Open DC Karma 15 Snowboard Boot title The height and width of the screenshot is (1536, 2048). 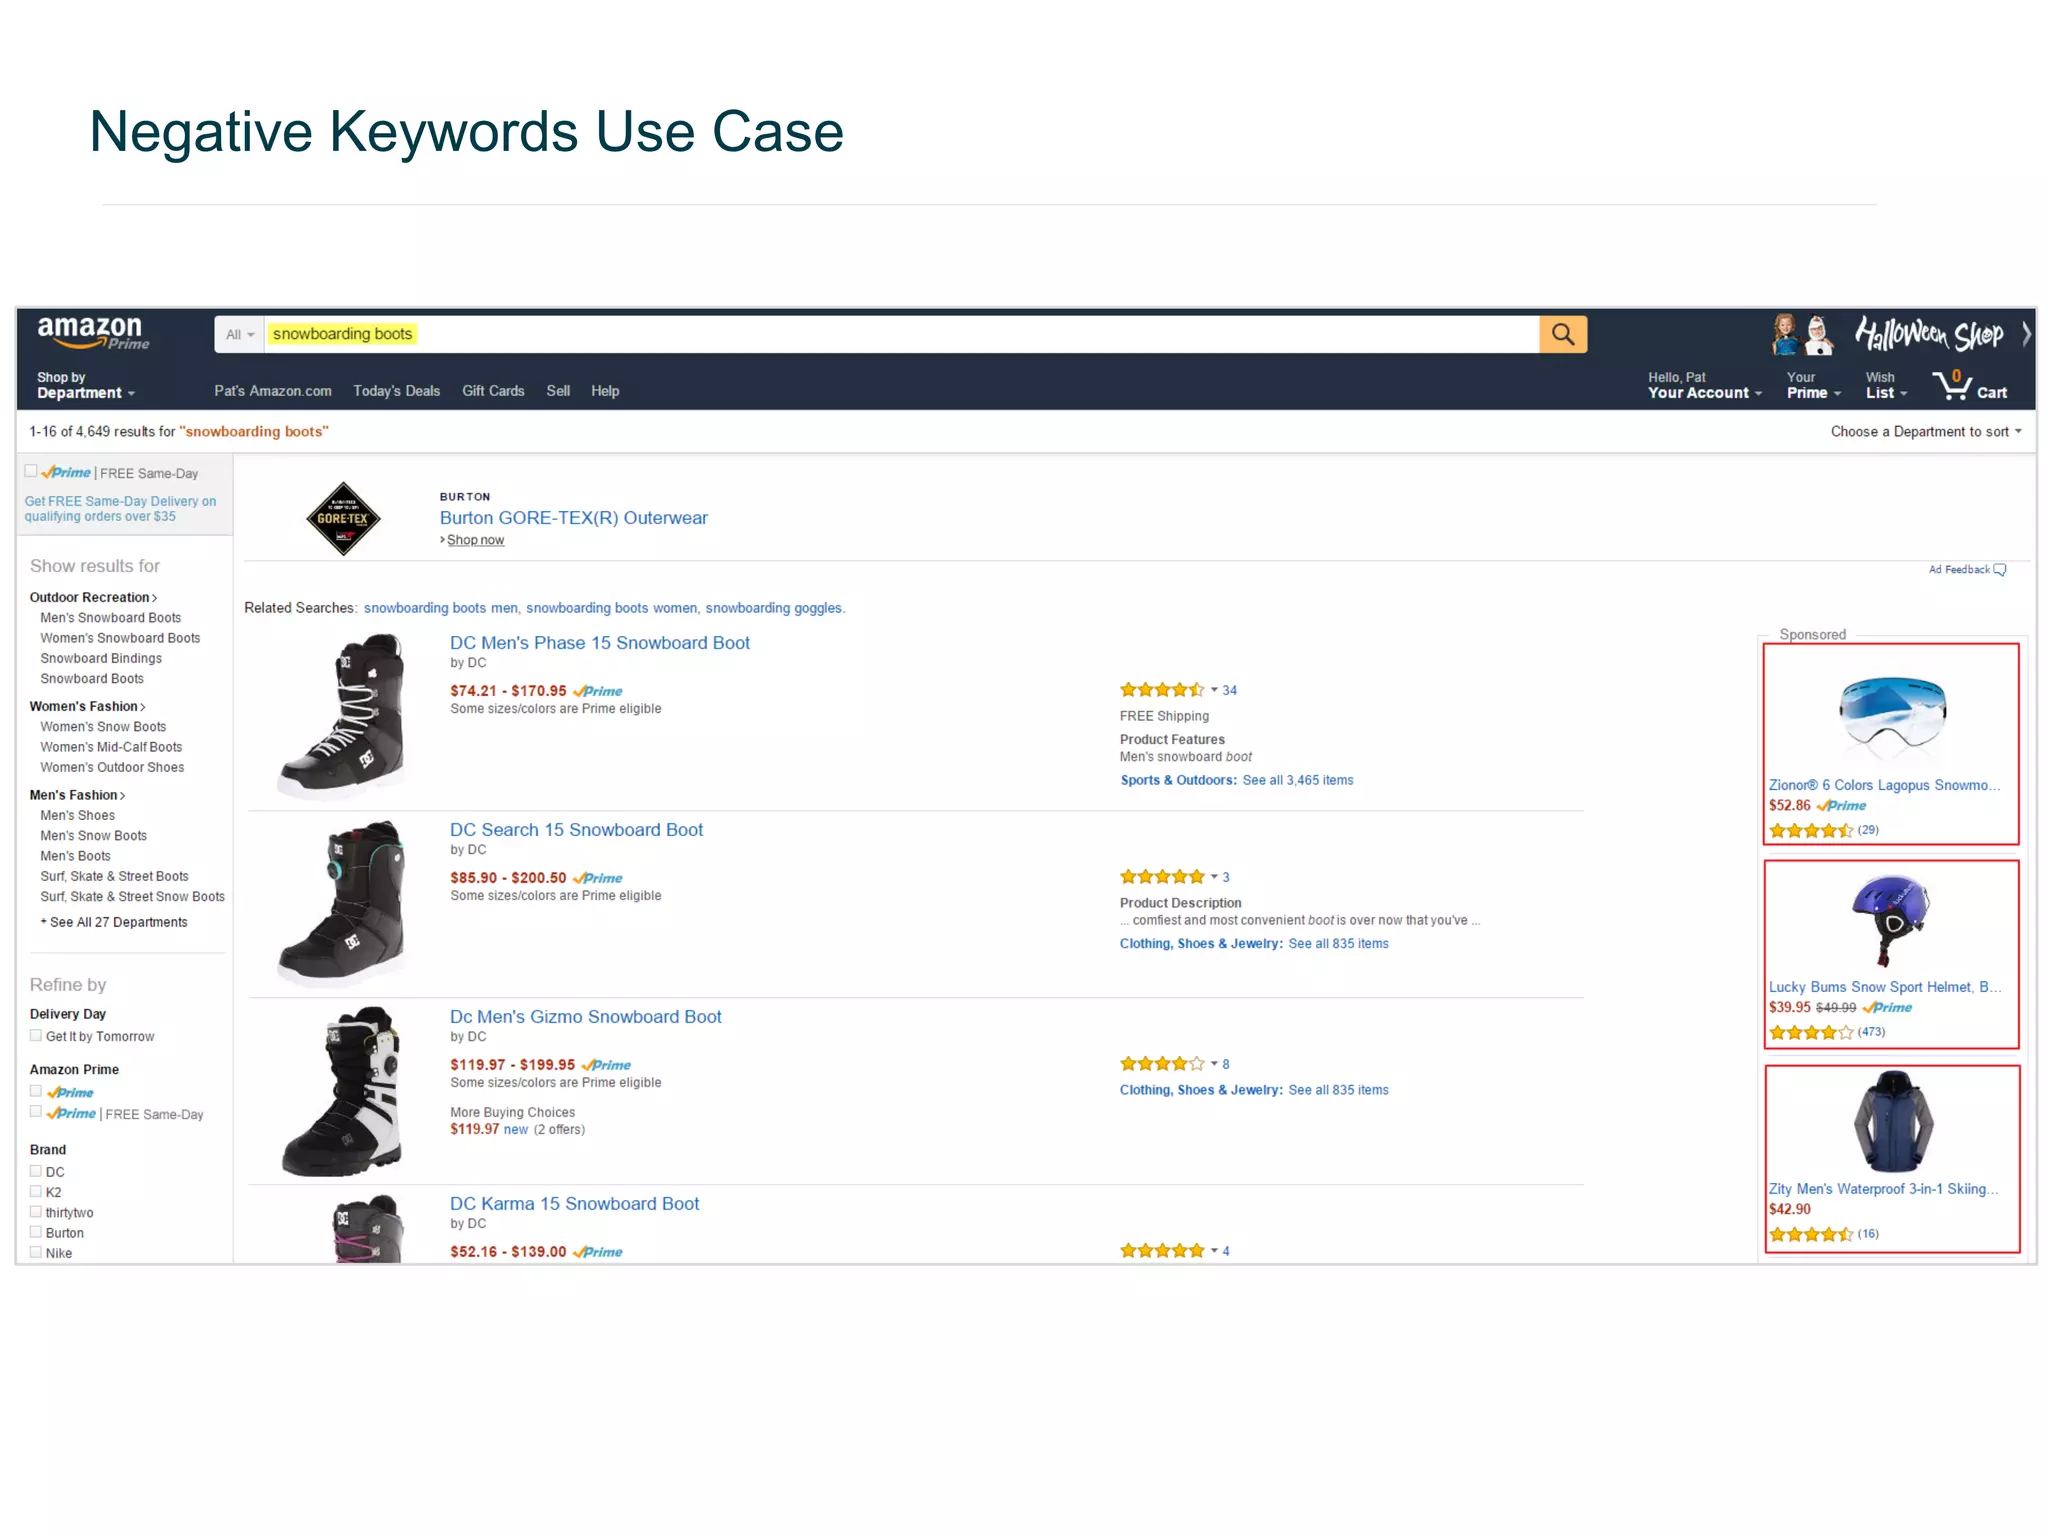click(x=574, y=1204)
